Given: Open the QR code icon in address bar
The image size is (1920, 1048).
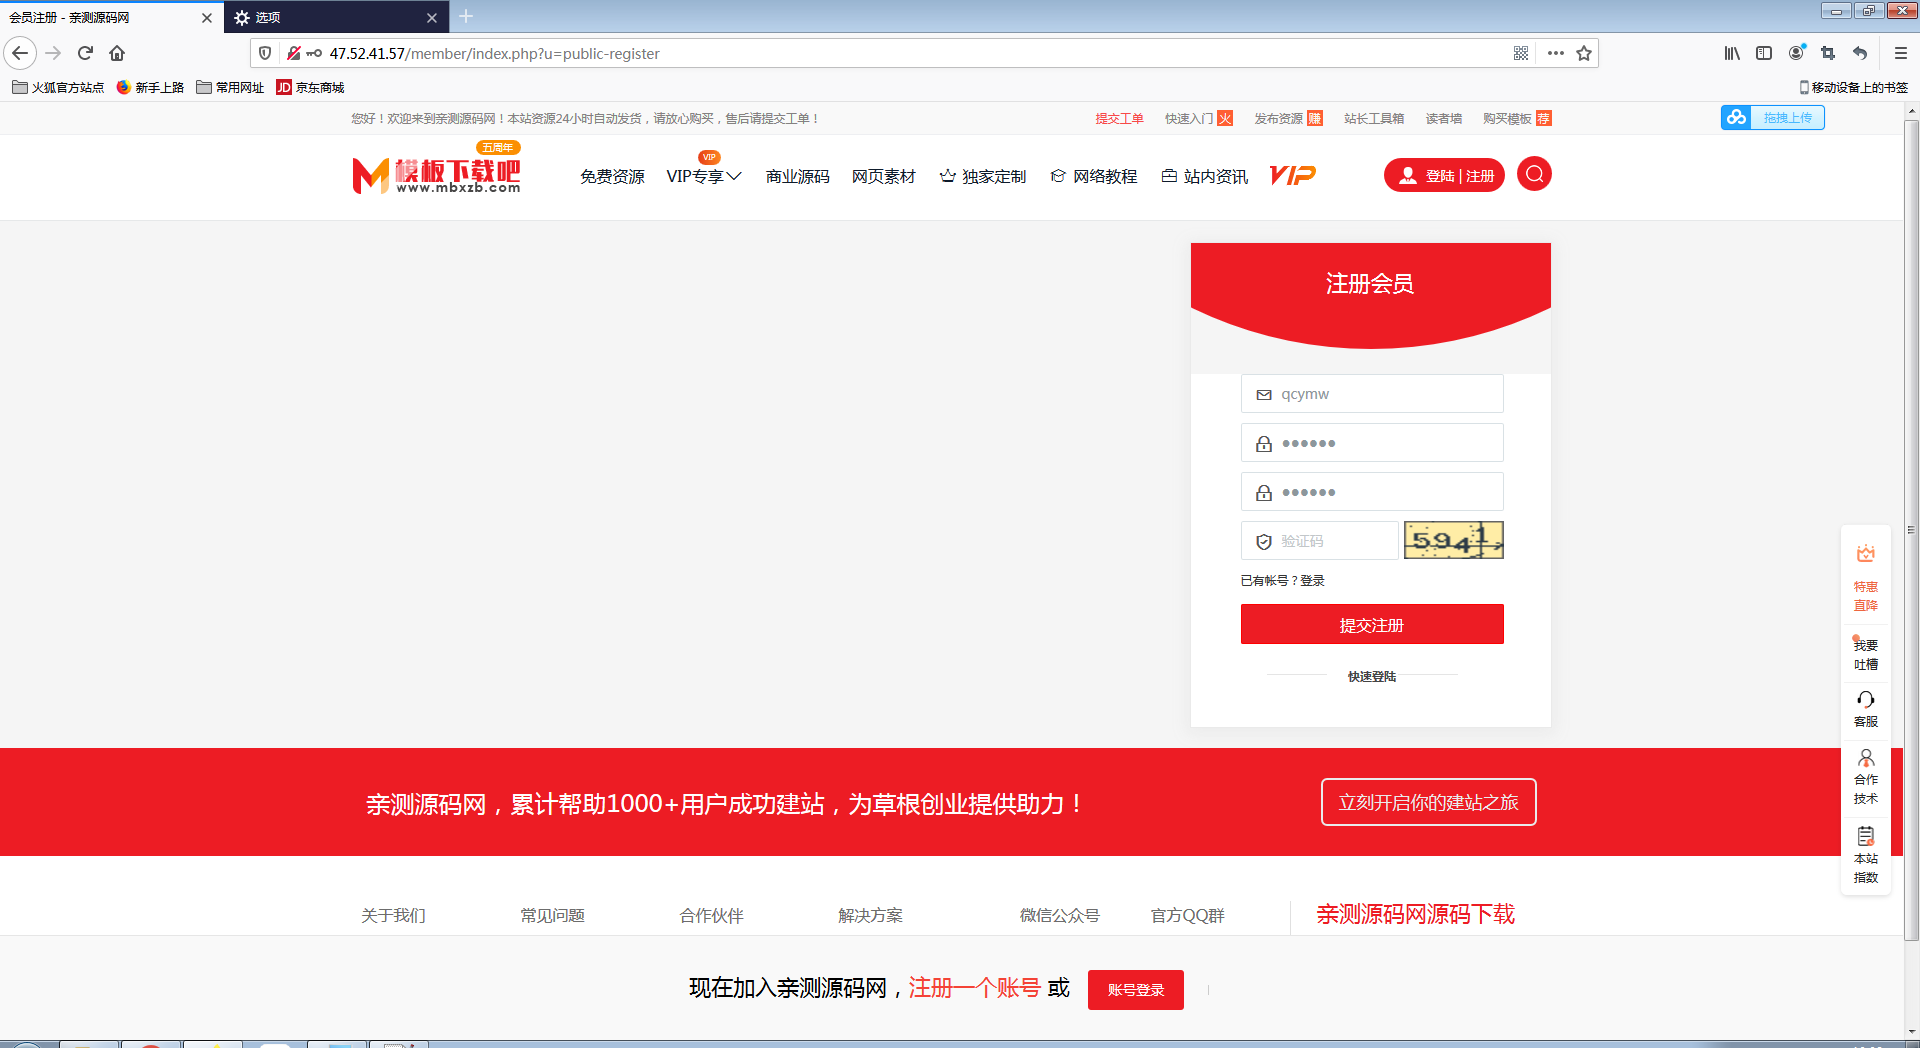Looking at the screenshot, I should click(x=1521, y=53).
